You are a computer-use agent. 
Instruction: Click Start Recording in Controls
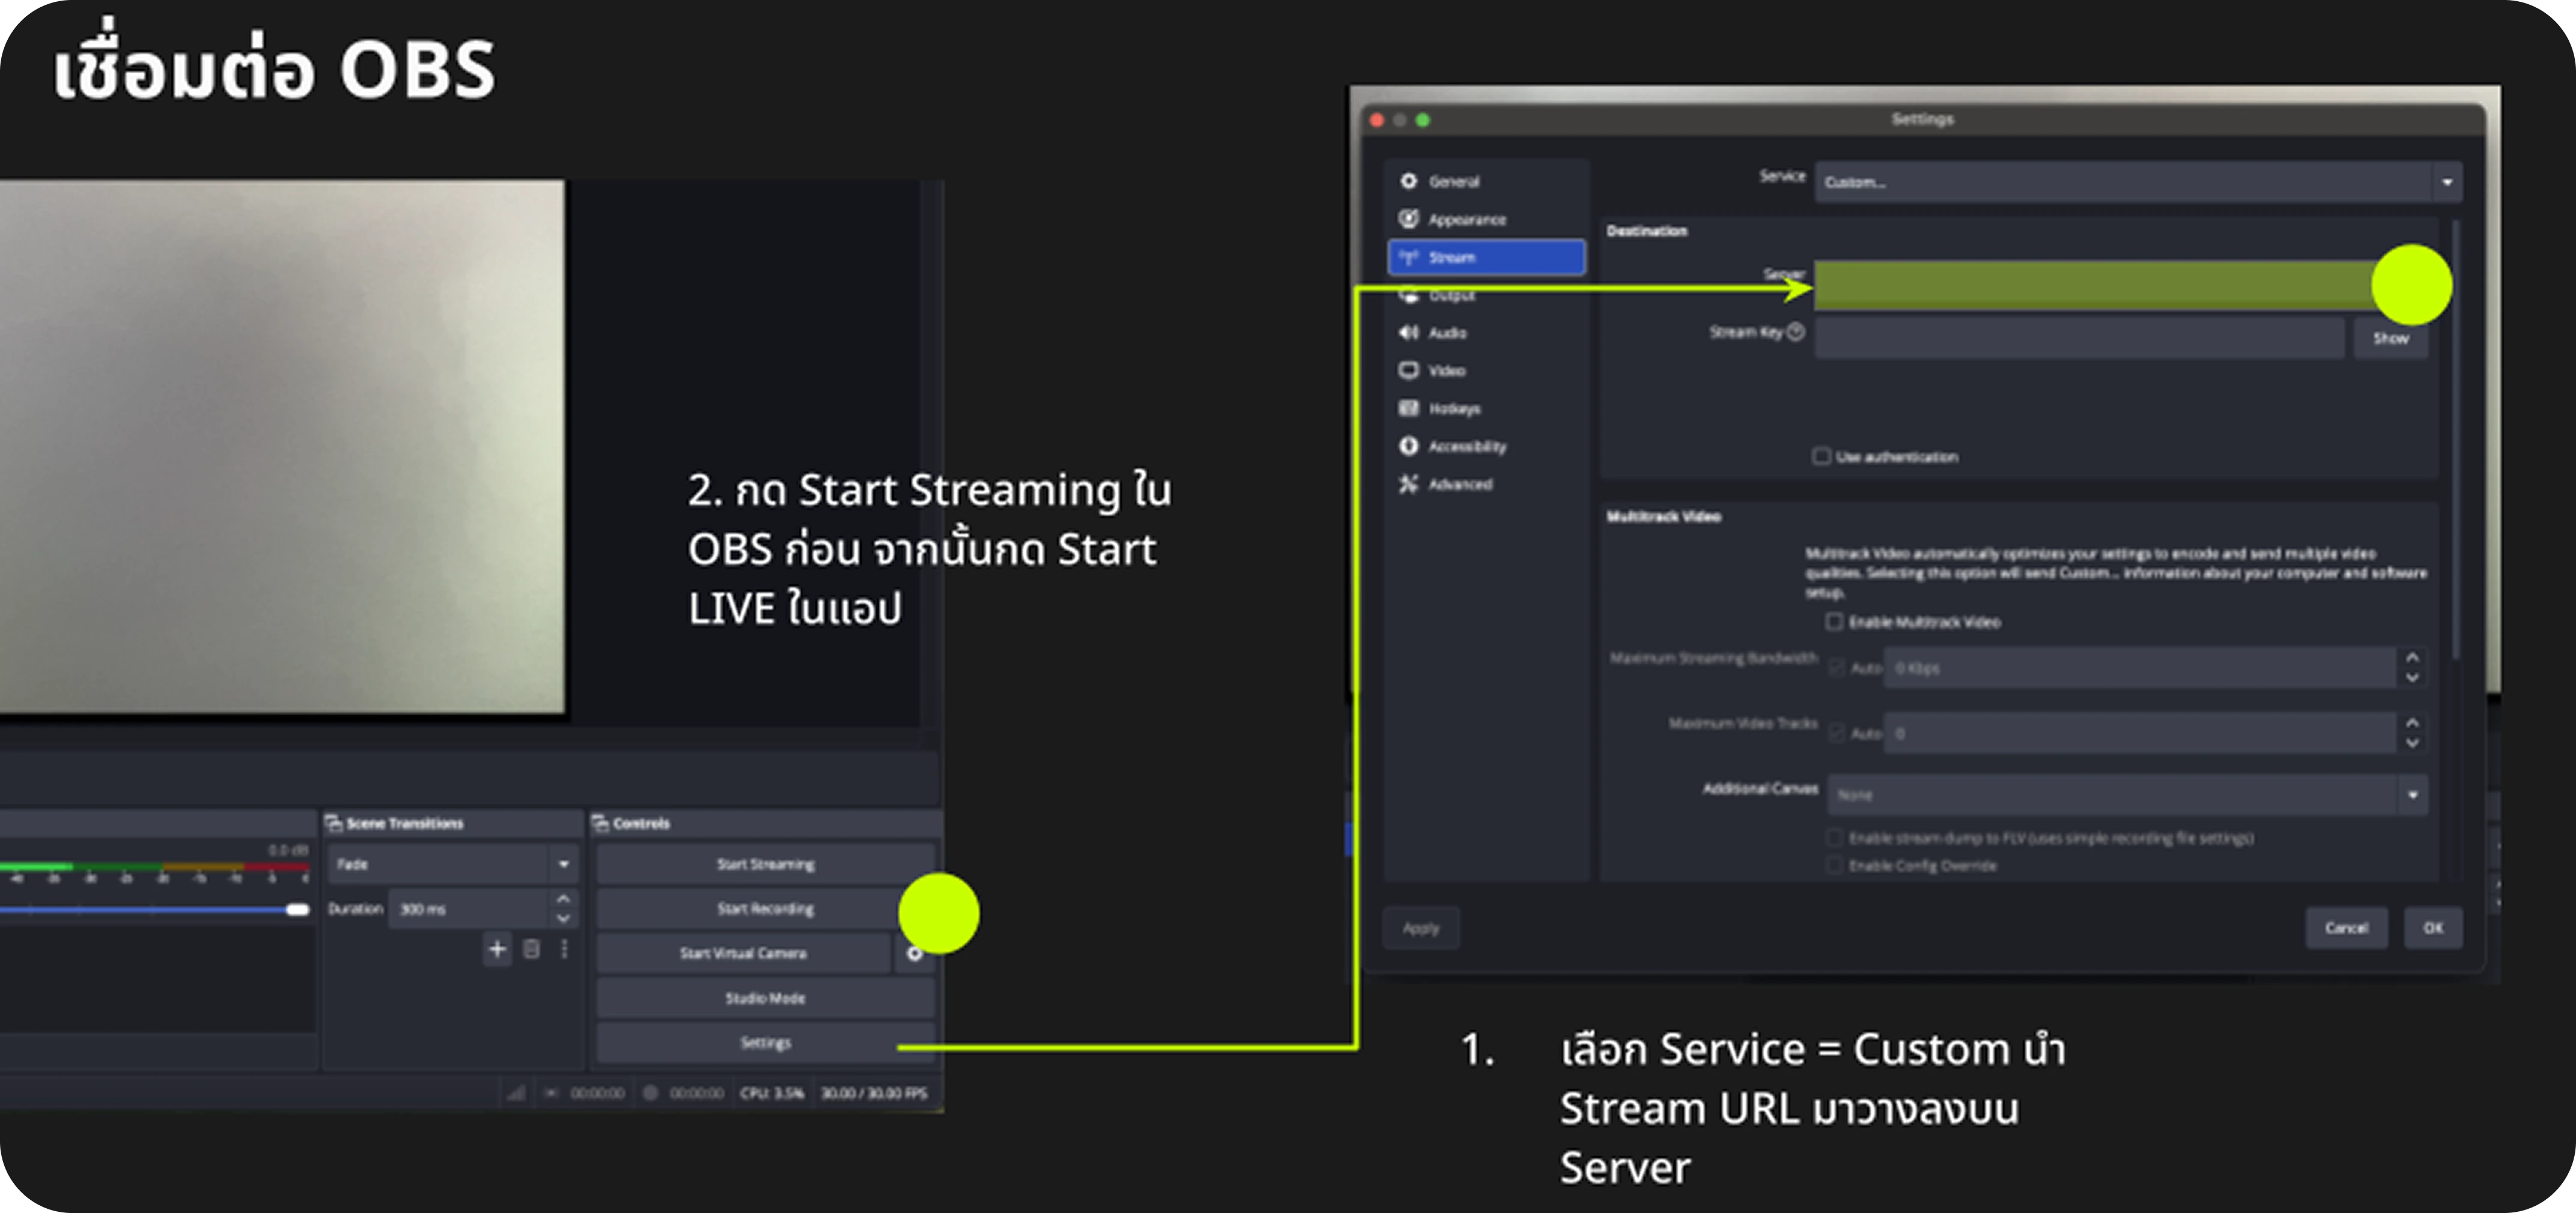(x=765, y=909)
